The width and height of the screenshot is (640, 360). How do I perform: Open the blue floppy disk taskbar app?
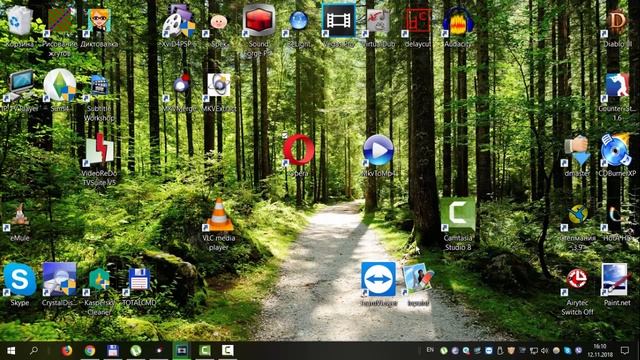tap(113, 351)
